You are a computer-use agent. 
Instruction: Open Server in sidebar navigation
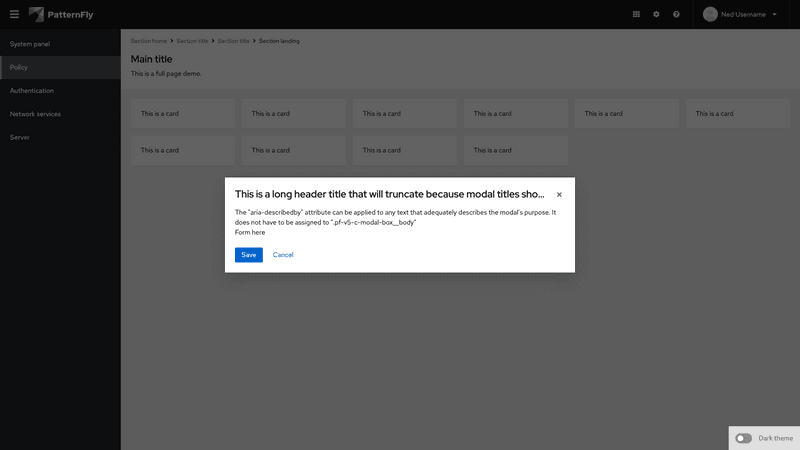[20, 137]
